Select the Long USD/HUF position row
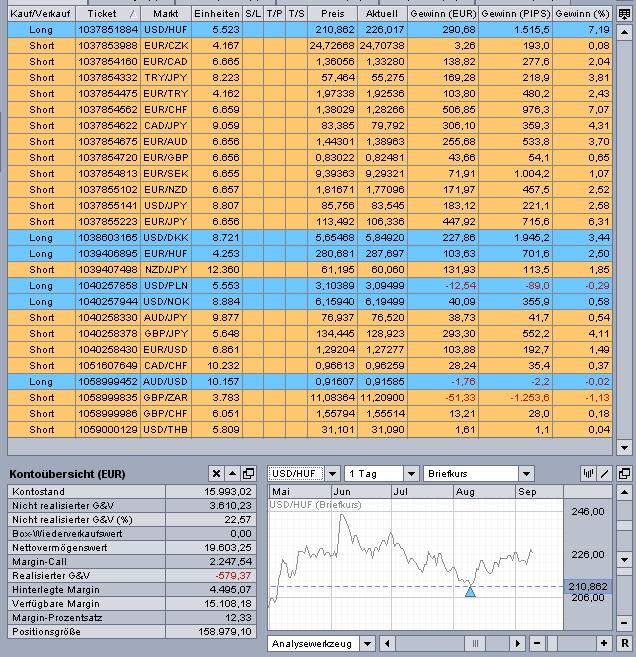The height and width of the screenshot is (657, 636). 310,30
